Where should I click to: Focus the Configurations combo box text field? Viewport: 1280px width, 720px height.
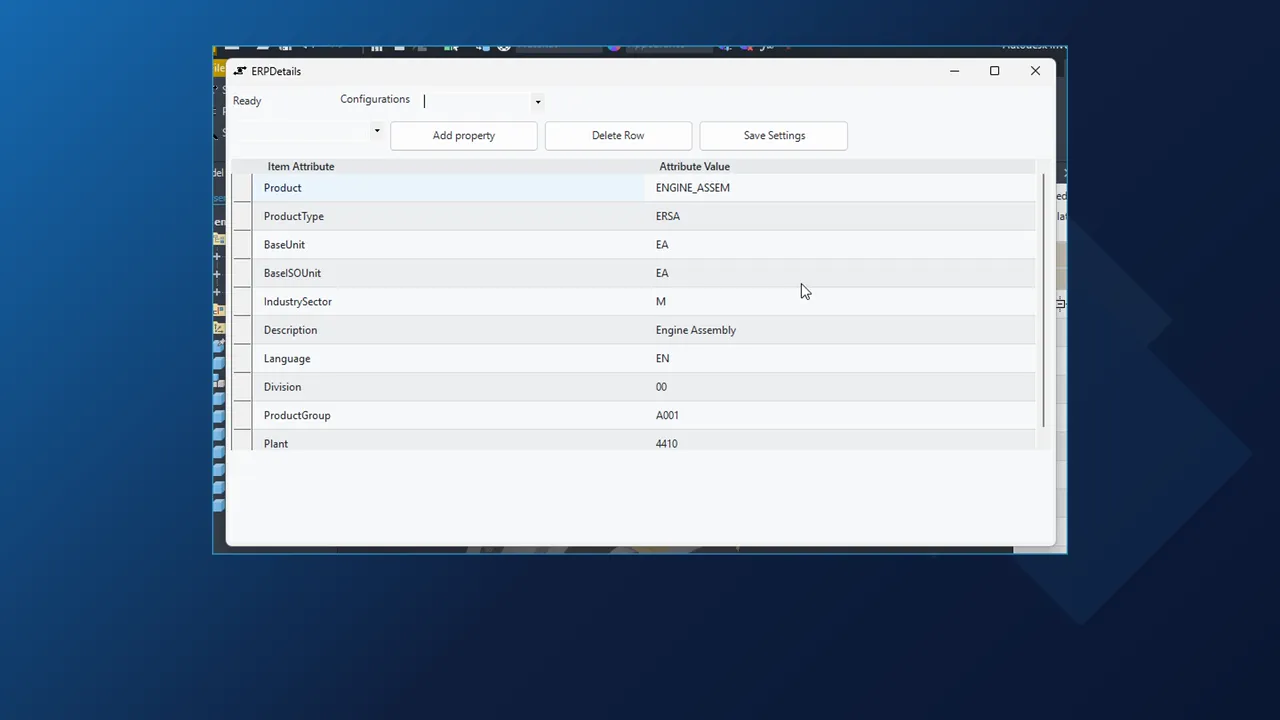coord(476,101)
